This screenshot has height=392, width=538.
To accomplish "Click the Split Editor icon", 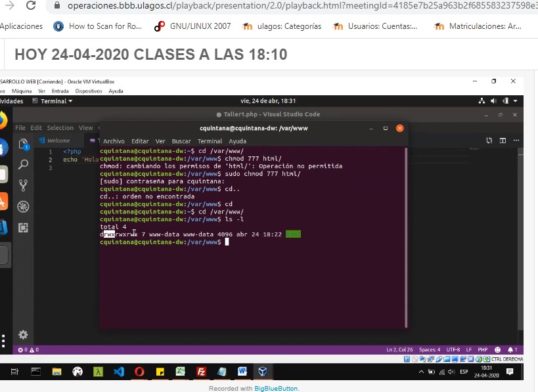I will coord(503,140).
